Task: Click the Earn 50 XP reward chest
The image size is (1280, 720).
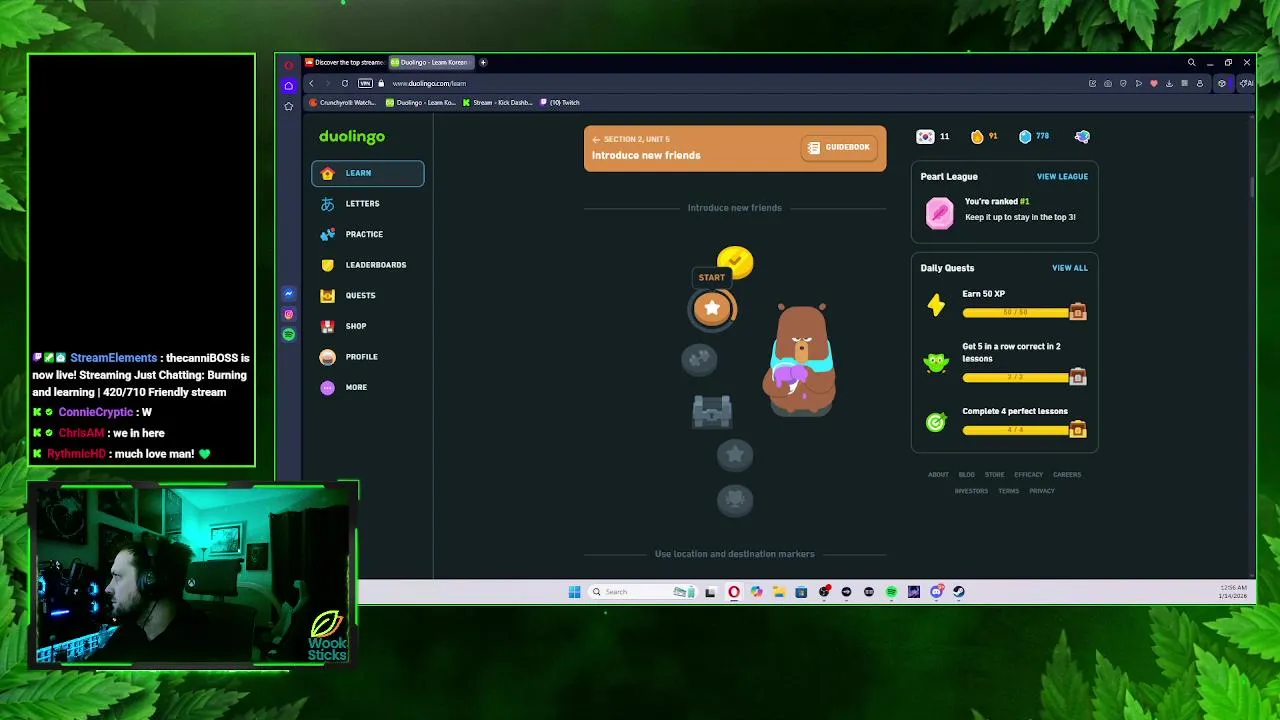Action: 1077,312
